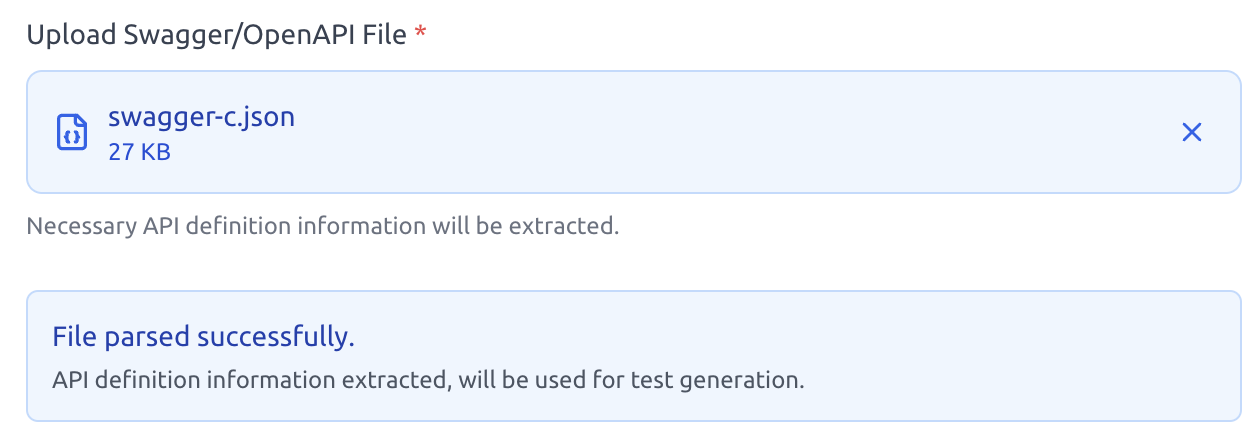Image resolution: width=1260 pixels, height=442 pixels.
Task: Click the 'File parsed successfully.' heading
Action: click(203, 338)
